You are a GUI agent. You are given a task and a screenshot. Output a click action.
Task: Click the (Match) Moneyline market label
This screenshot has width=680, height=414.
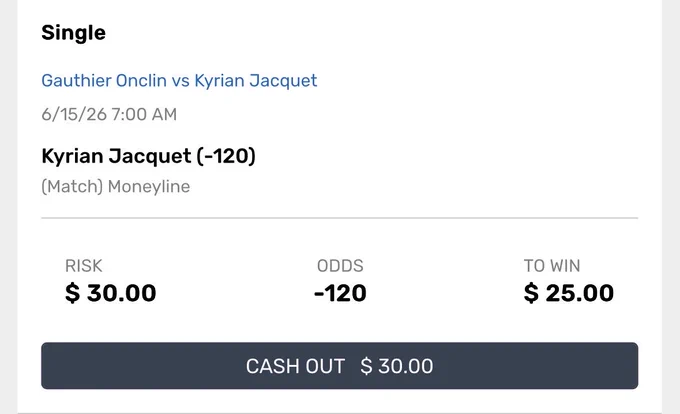pos(115,187)
